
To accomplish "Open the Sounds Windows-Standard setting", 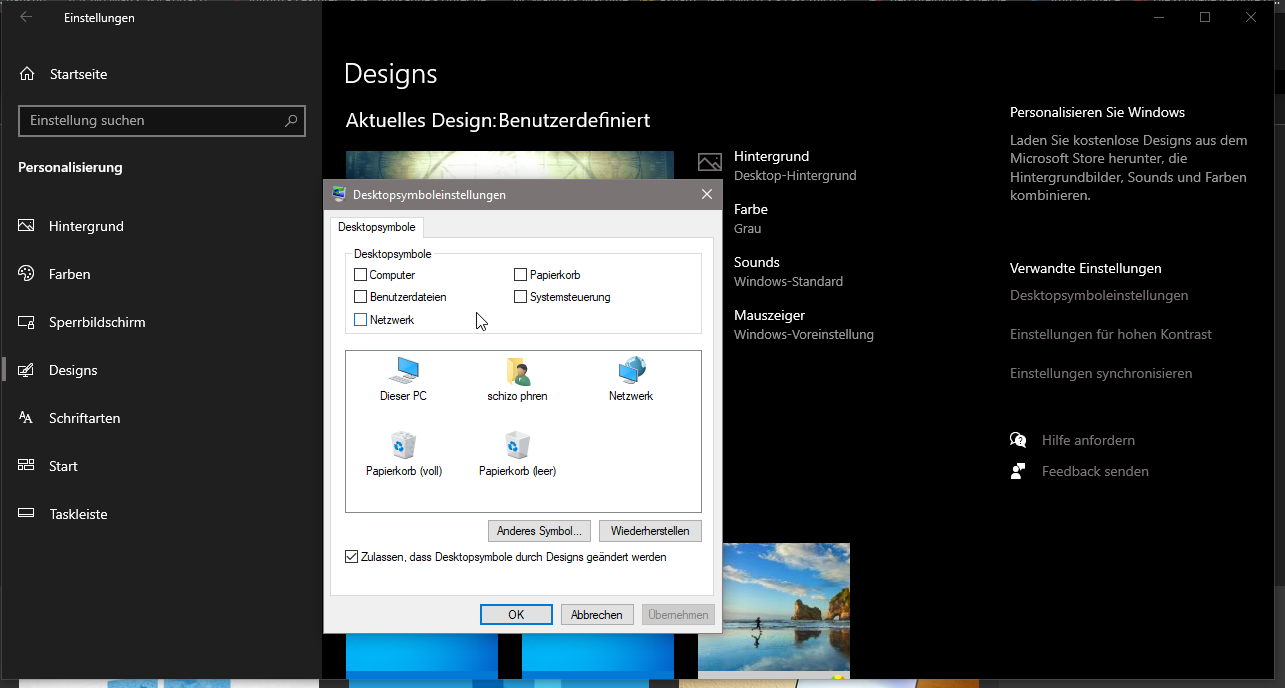I will tap(788, 271).
